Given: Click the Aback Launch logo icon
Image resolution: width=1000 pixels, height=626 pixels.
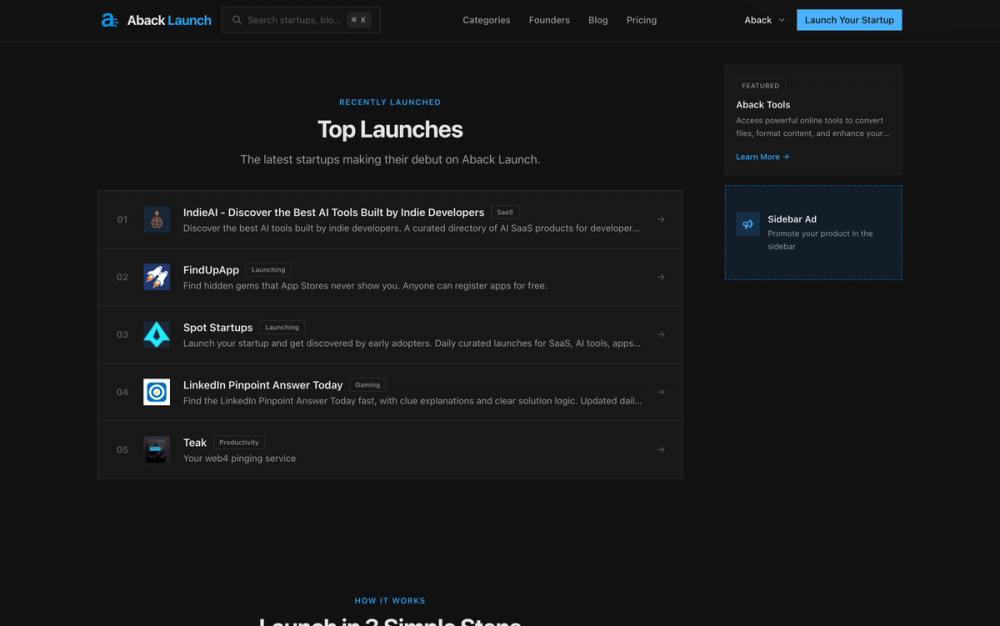Looking at the screenshot, I should coord(110,20).
